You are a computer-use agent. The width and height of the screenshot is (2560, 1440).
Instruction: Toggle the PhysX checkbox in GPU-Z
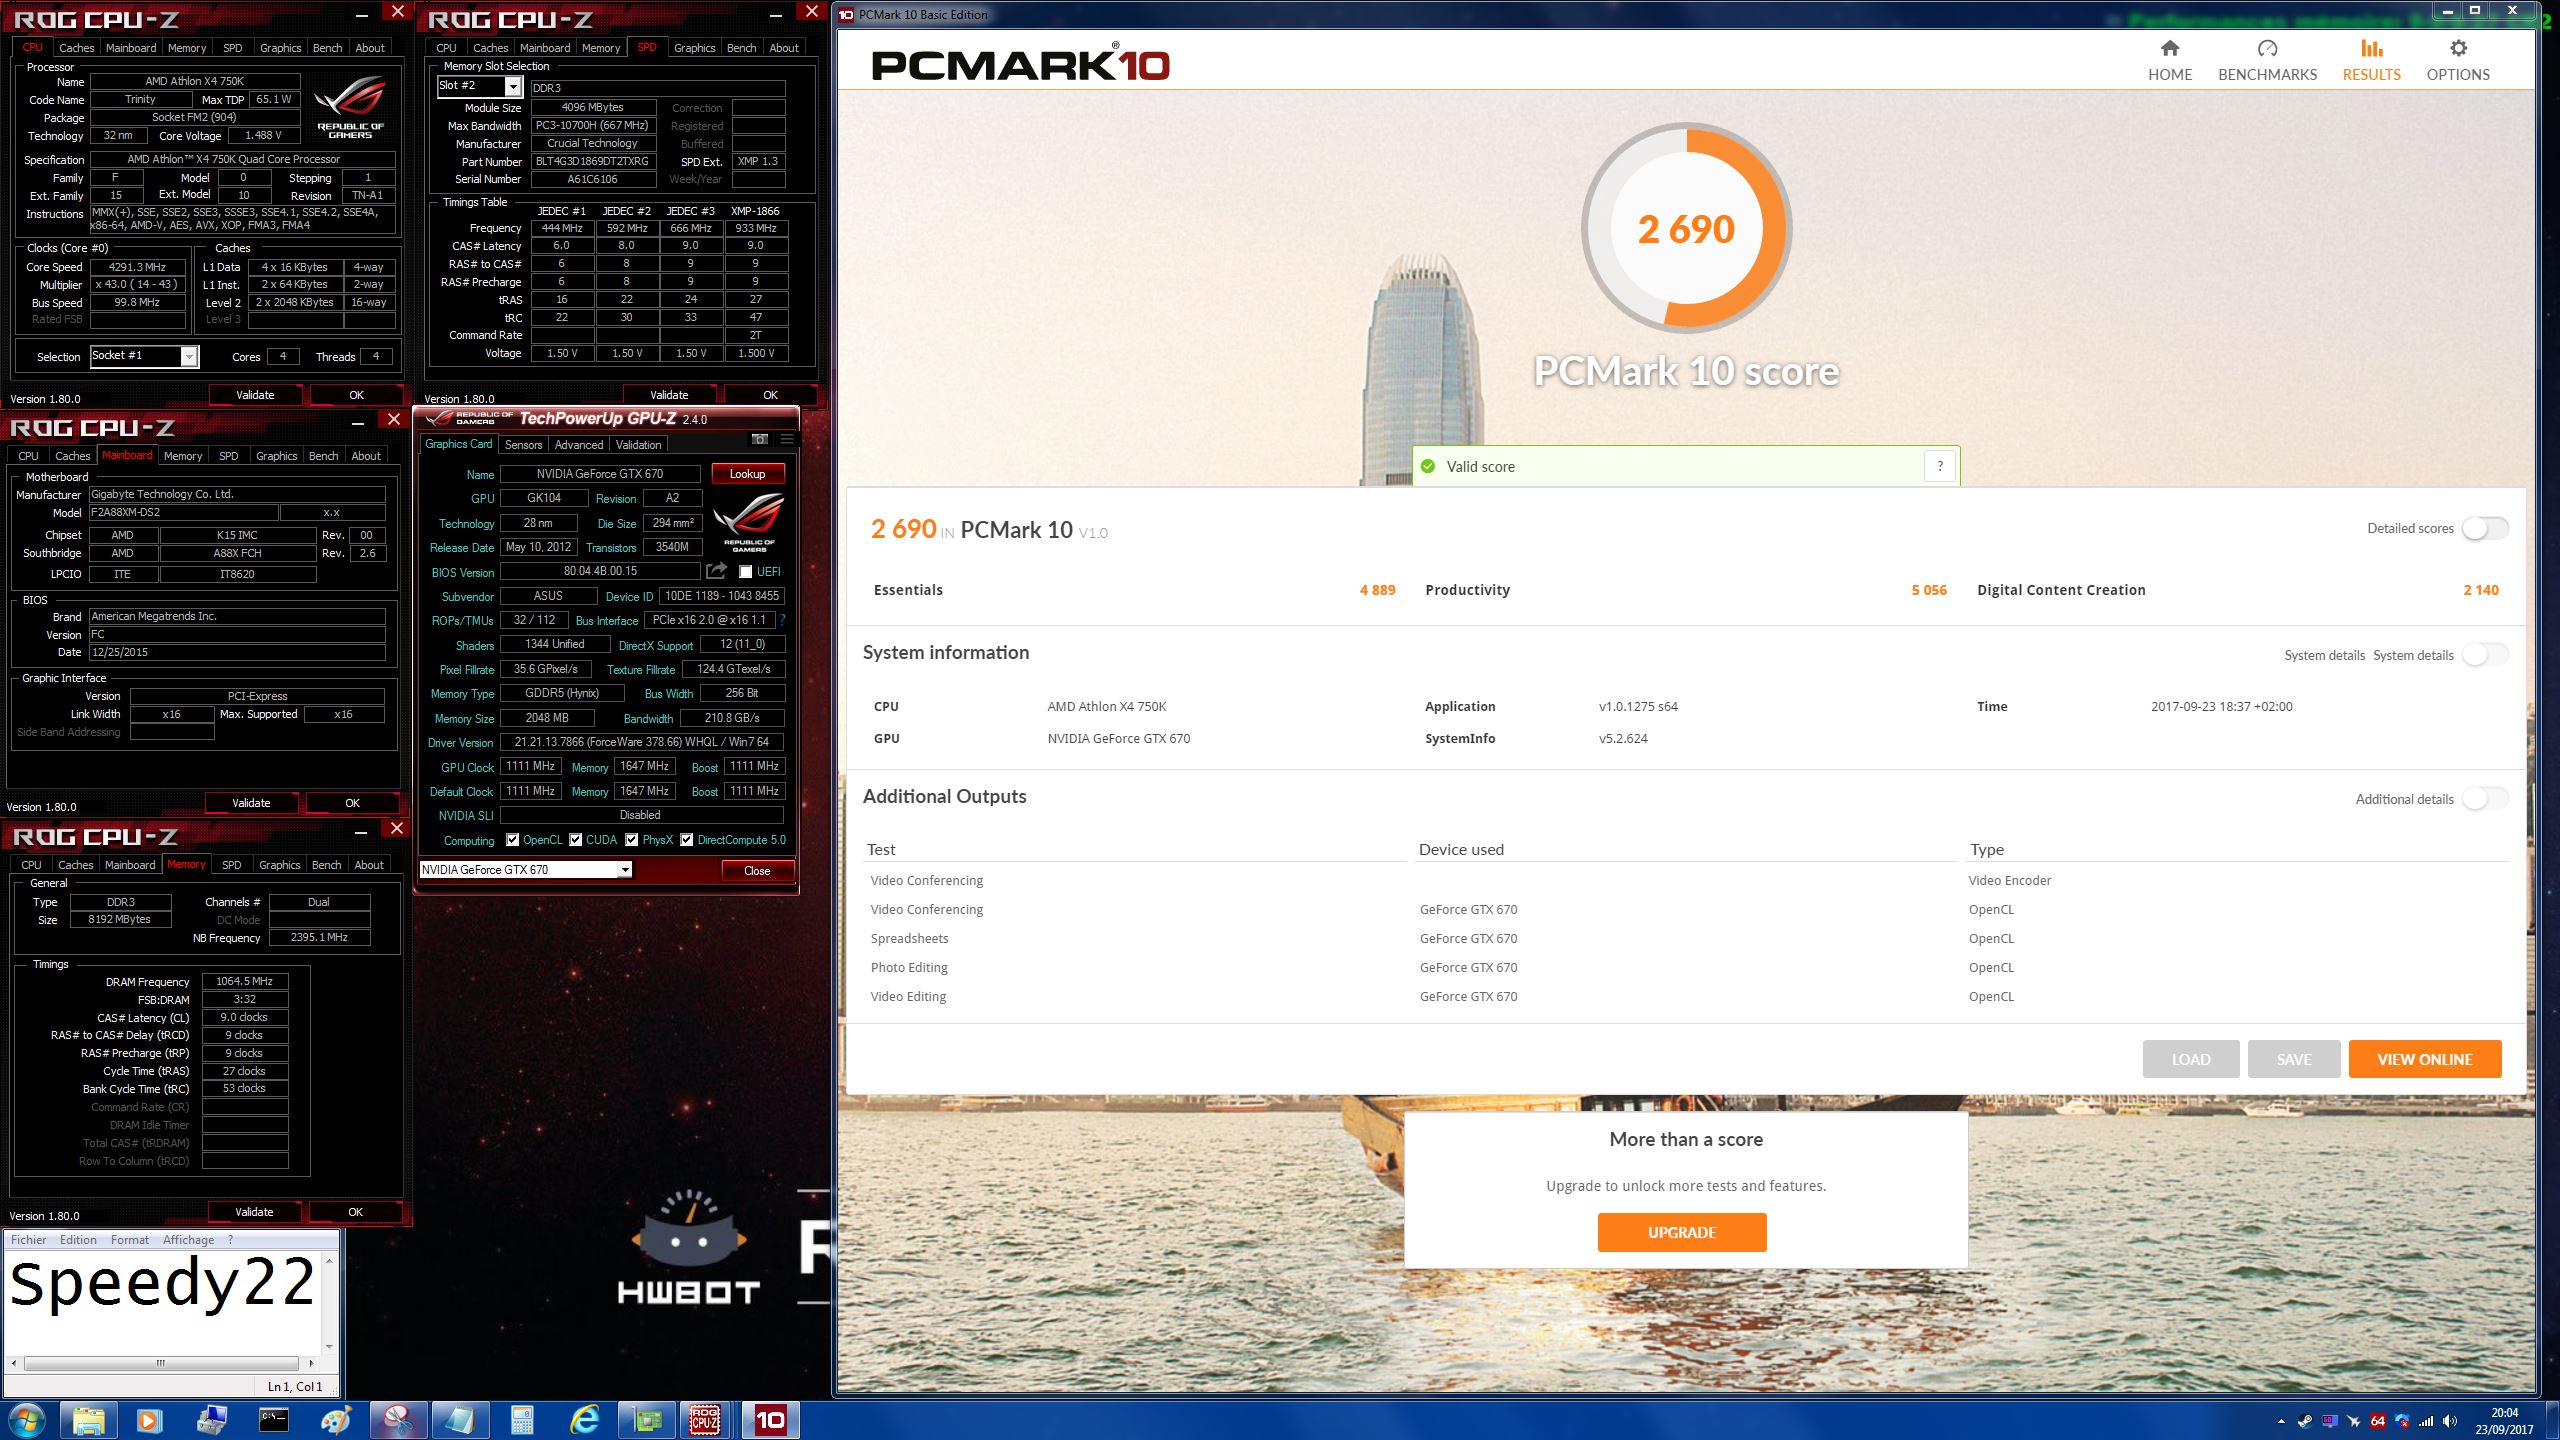tap(631, 840)
